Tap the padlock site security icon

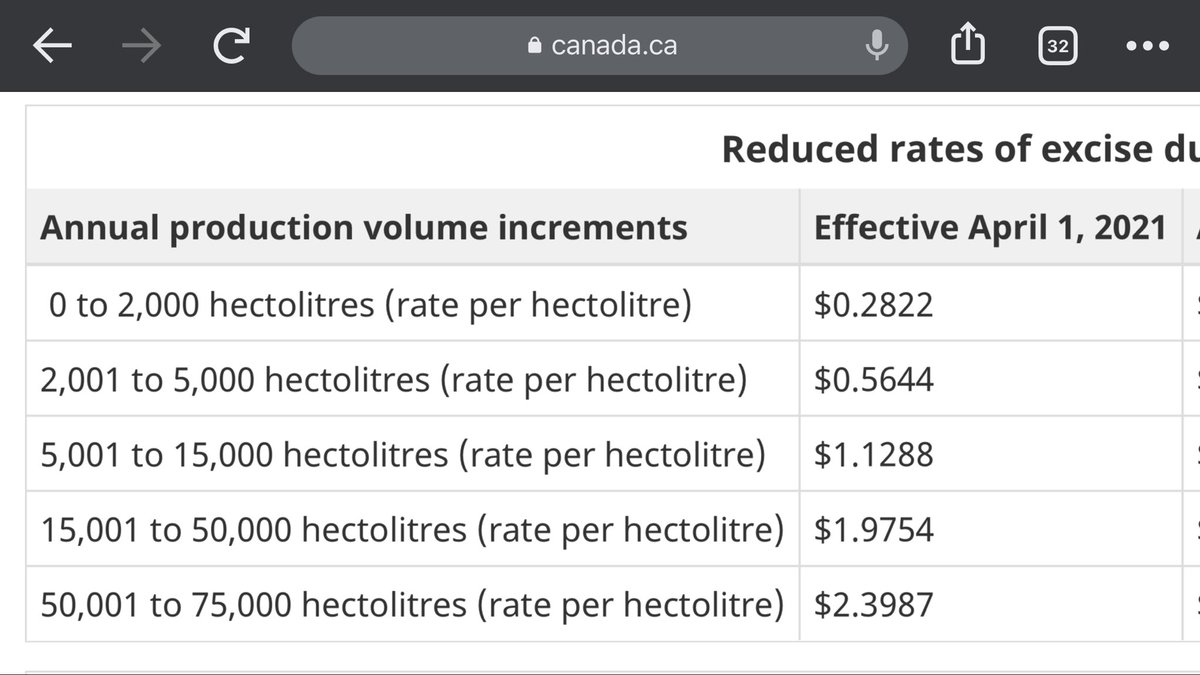point(533,45)
